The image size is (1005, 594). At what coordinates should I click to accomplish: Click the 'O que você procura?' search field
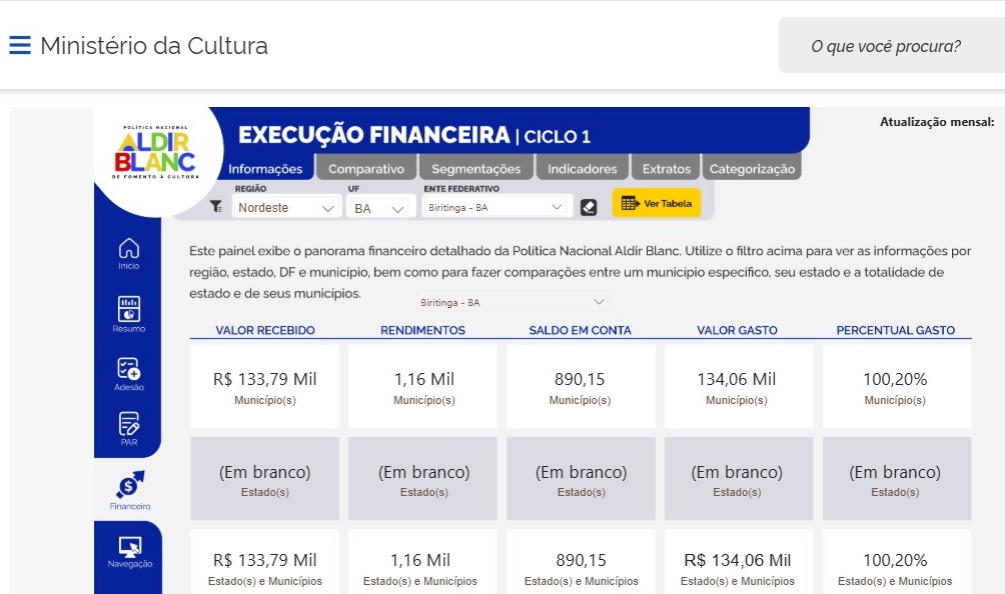pos(886,46)
